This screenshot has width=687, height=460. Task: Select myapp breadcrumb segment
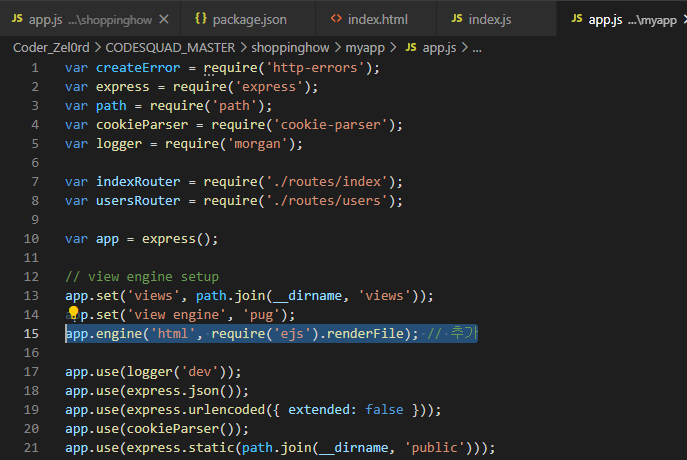click(365, 47)
